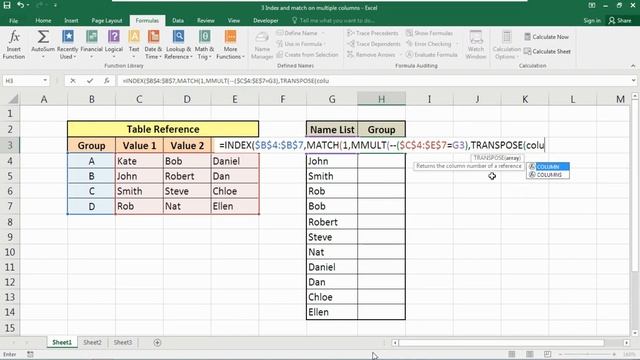Open Recently Used functions
Viewport: 640px width, 360px height.
[67, 45]
